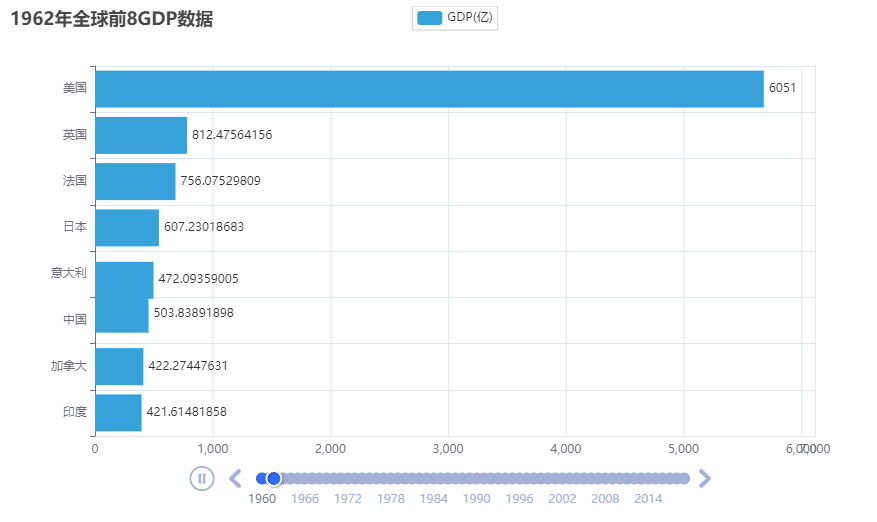Click the 英国 GDP bar
877x522 pixels.
pyautogui.click(x=141, y=135)
